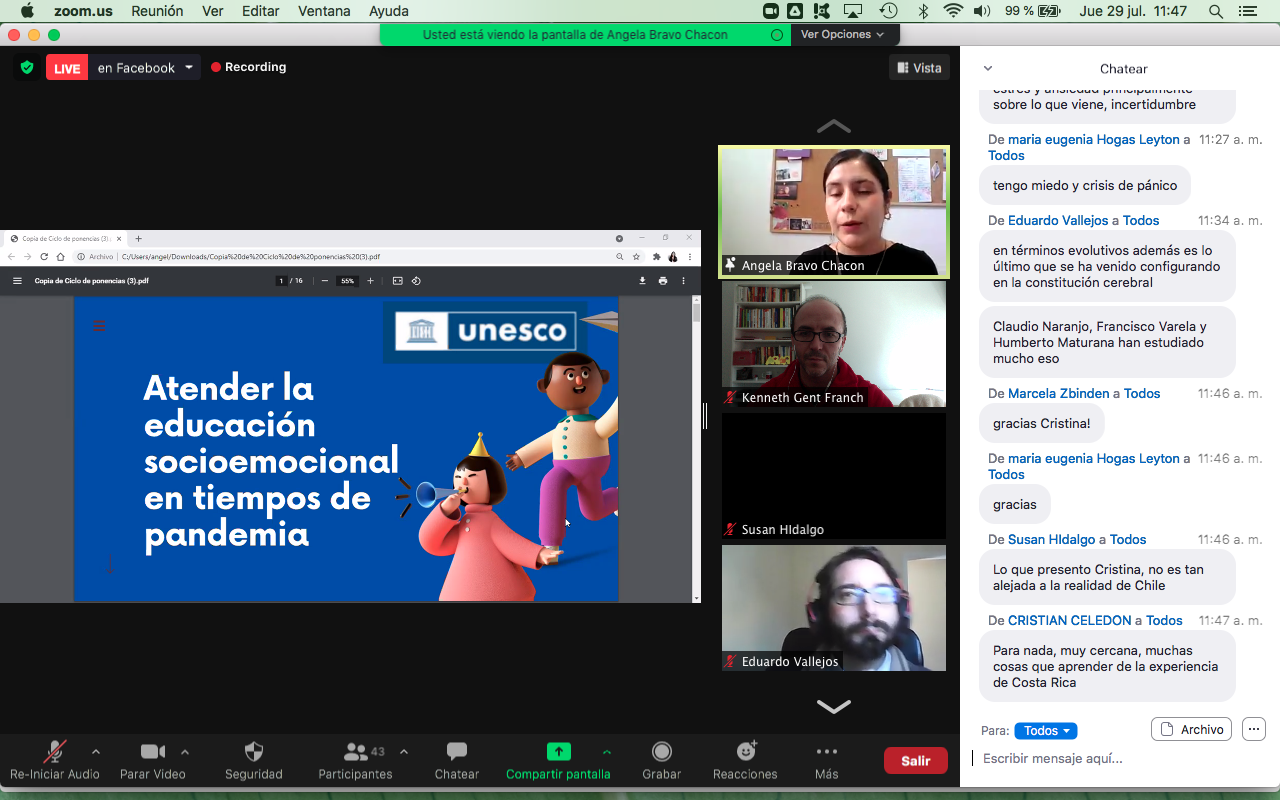Click the red Salir button
Screen dimensions: 1280x800
[x=915, y=761]
